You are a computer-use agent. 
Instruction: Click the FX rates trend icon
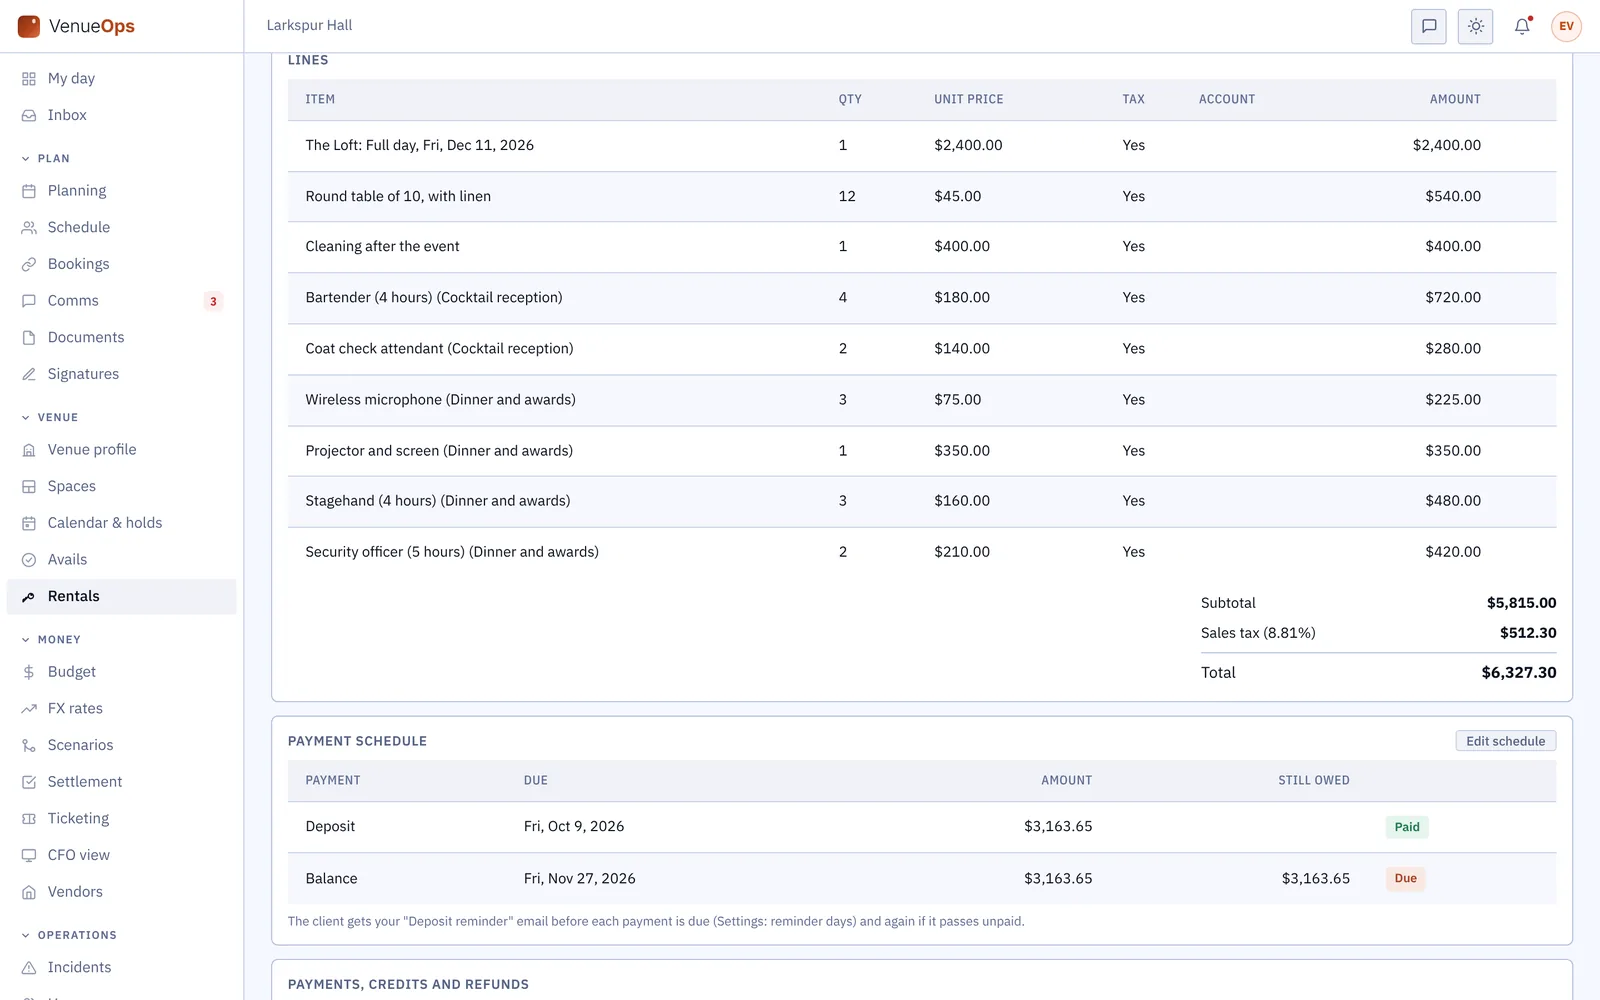tap(29, 709)
